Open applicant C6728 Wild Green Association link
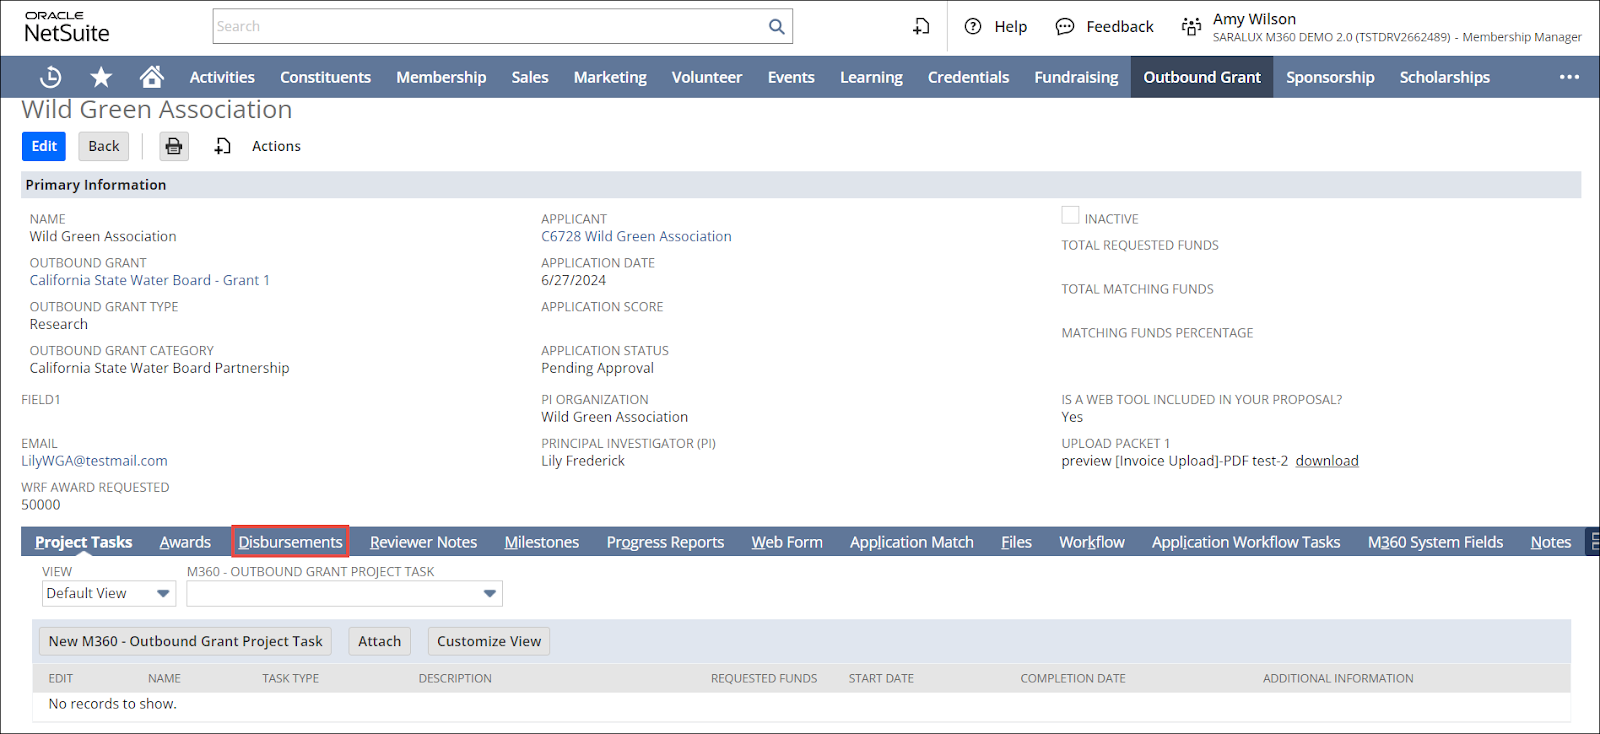Image resolution: width=1600 pixels, height=734 pixels. [636, 237]
